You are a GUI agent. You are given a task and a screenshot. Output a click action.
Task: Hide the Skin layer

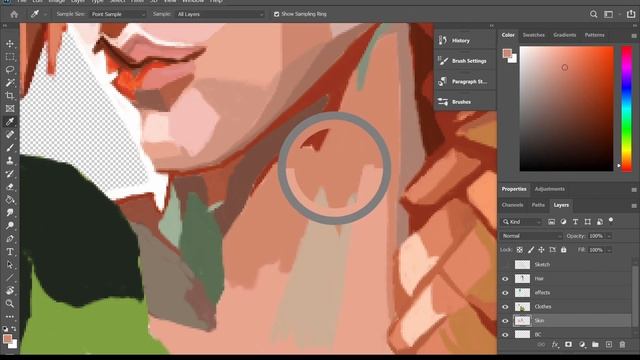[505, 321]
